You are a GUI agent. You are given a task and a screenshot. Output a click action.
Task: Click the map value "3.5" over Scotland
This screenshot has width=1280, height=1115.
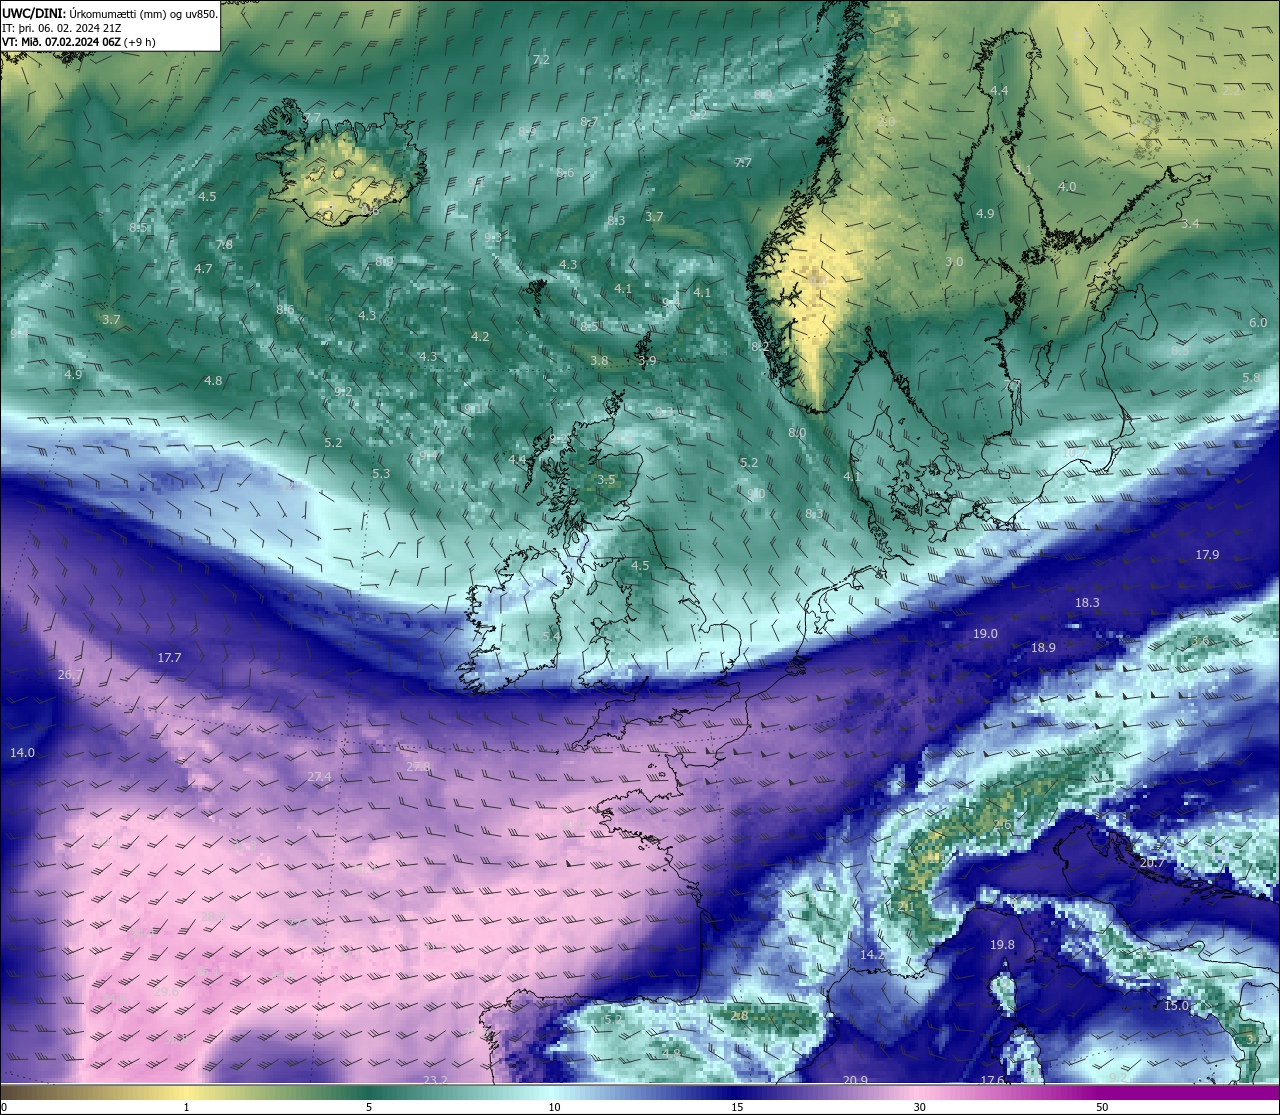click(x=606, y=480)
